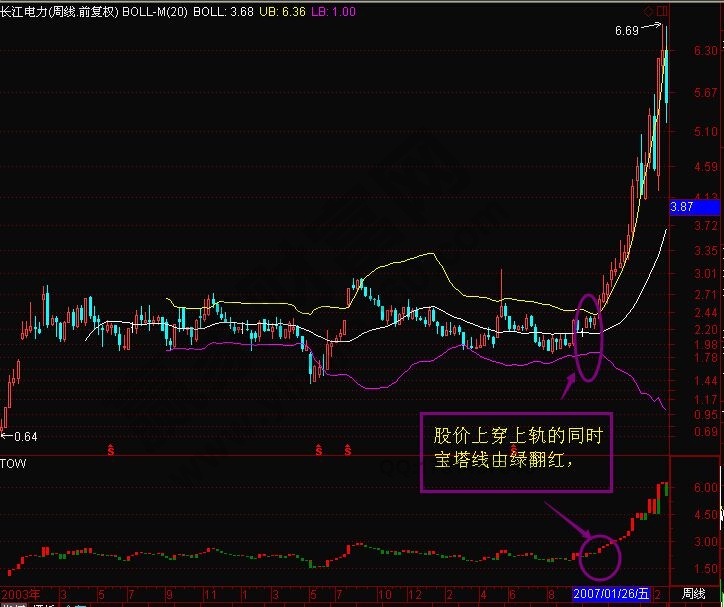Open the 周线 period selector
Image resolution: width=724 pixels, height=607 pixels.
click(694, 593)
